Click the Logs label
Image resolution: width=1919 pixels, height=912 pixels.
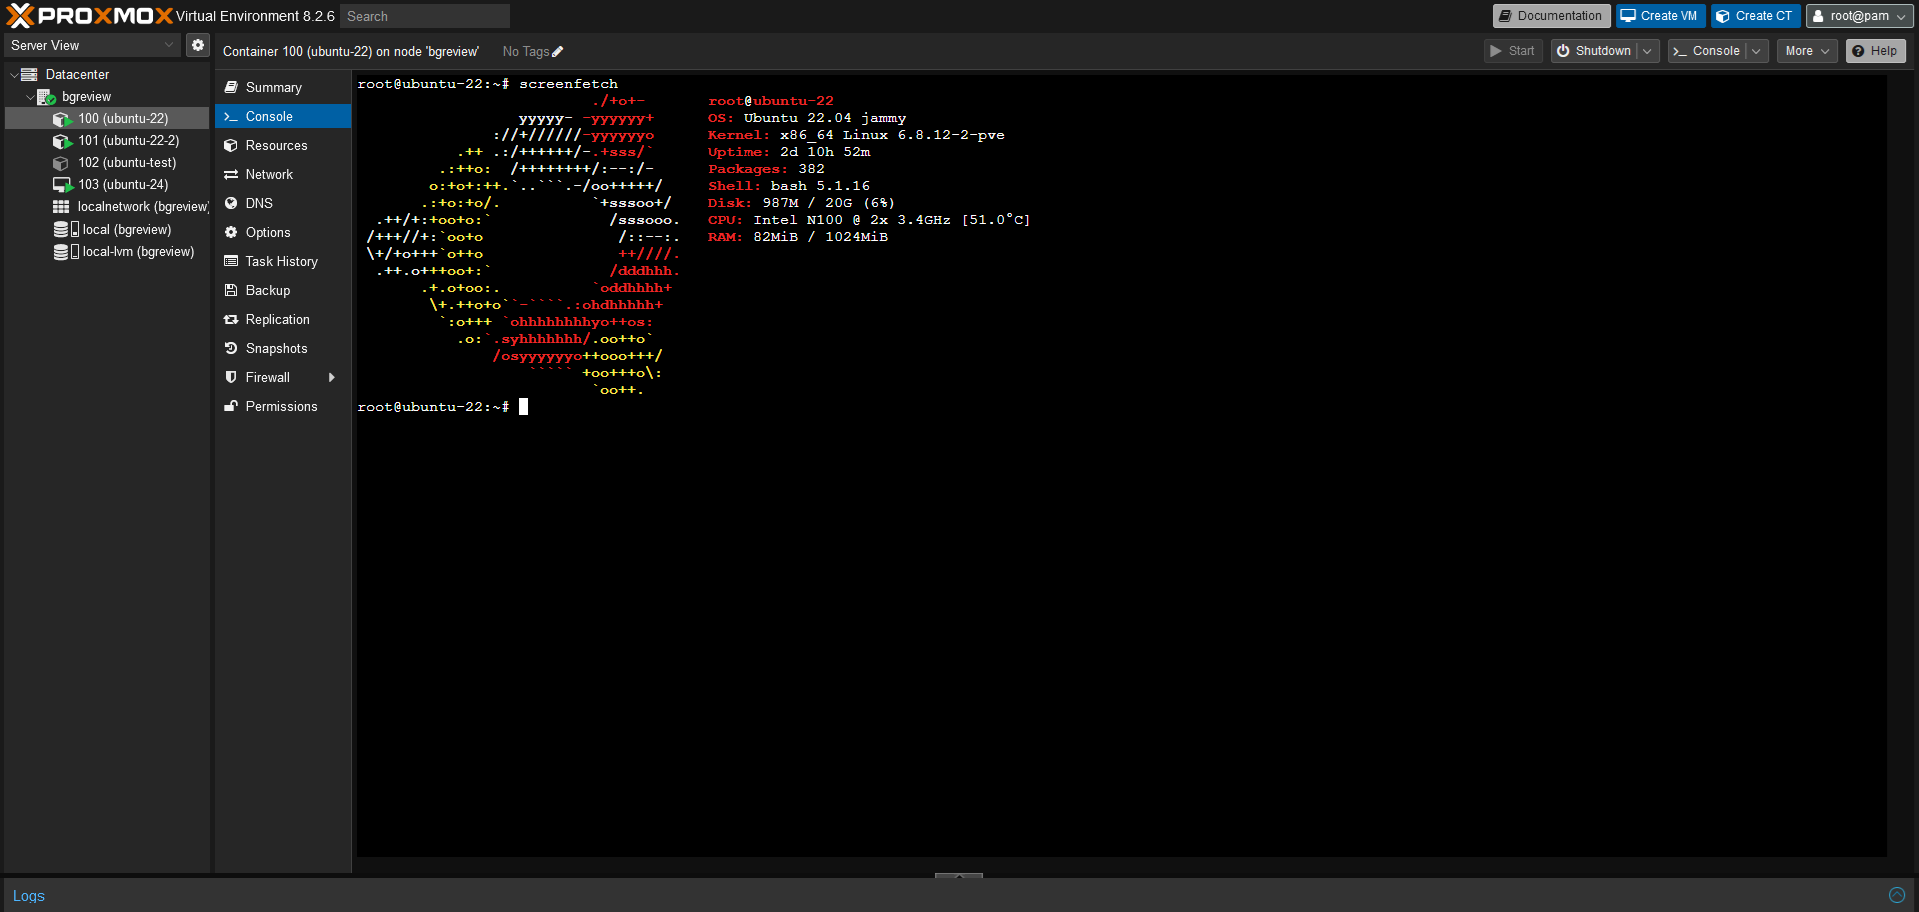[x=29, y=896]
